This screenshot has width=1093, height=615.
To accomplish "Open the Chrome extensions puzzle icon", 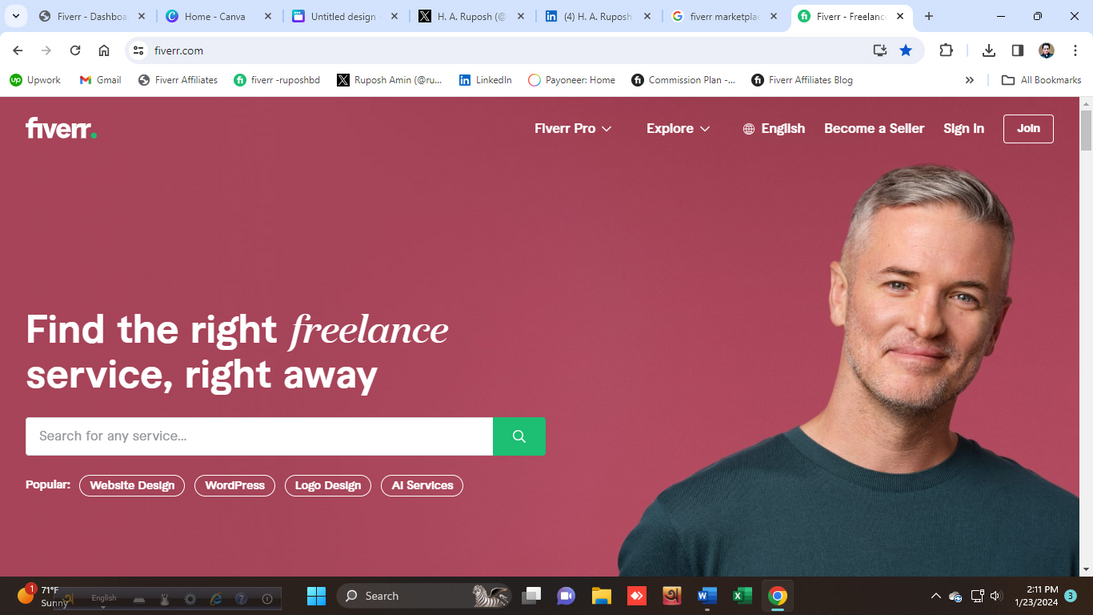I will click(946, 50).
